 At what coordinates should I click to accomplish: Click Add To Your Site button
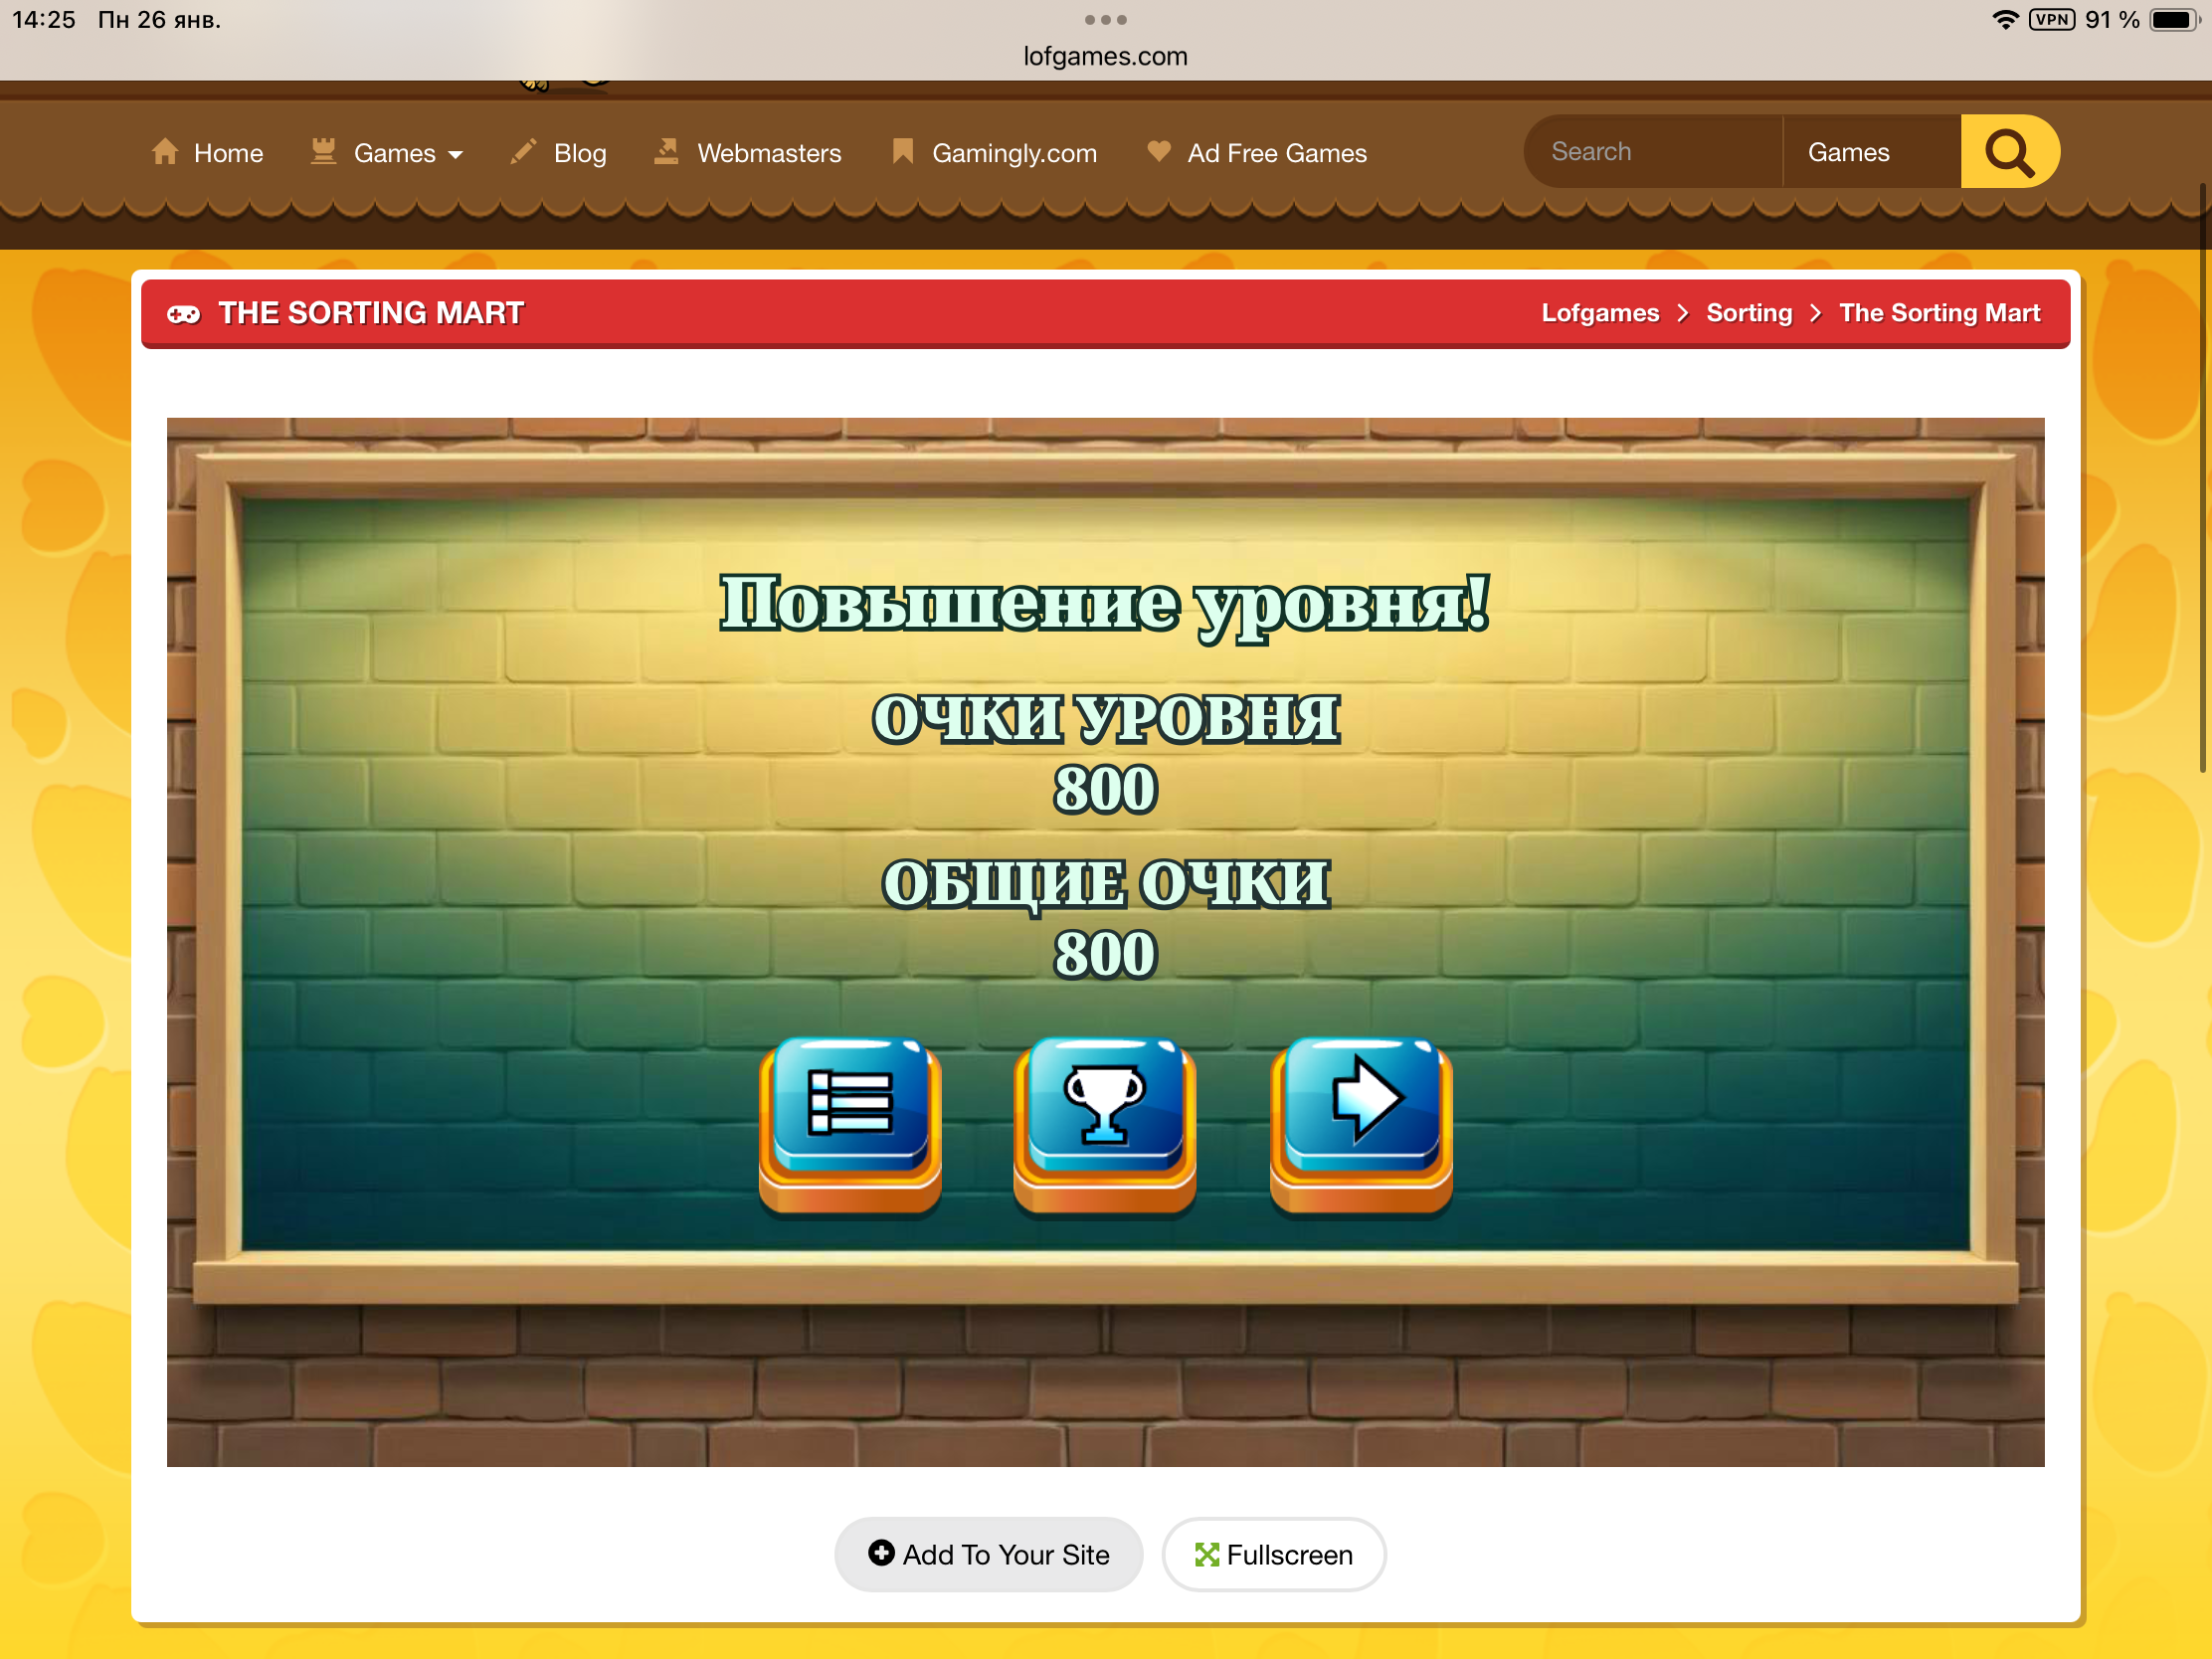click(988, 1554)
